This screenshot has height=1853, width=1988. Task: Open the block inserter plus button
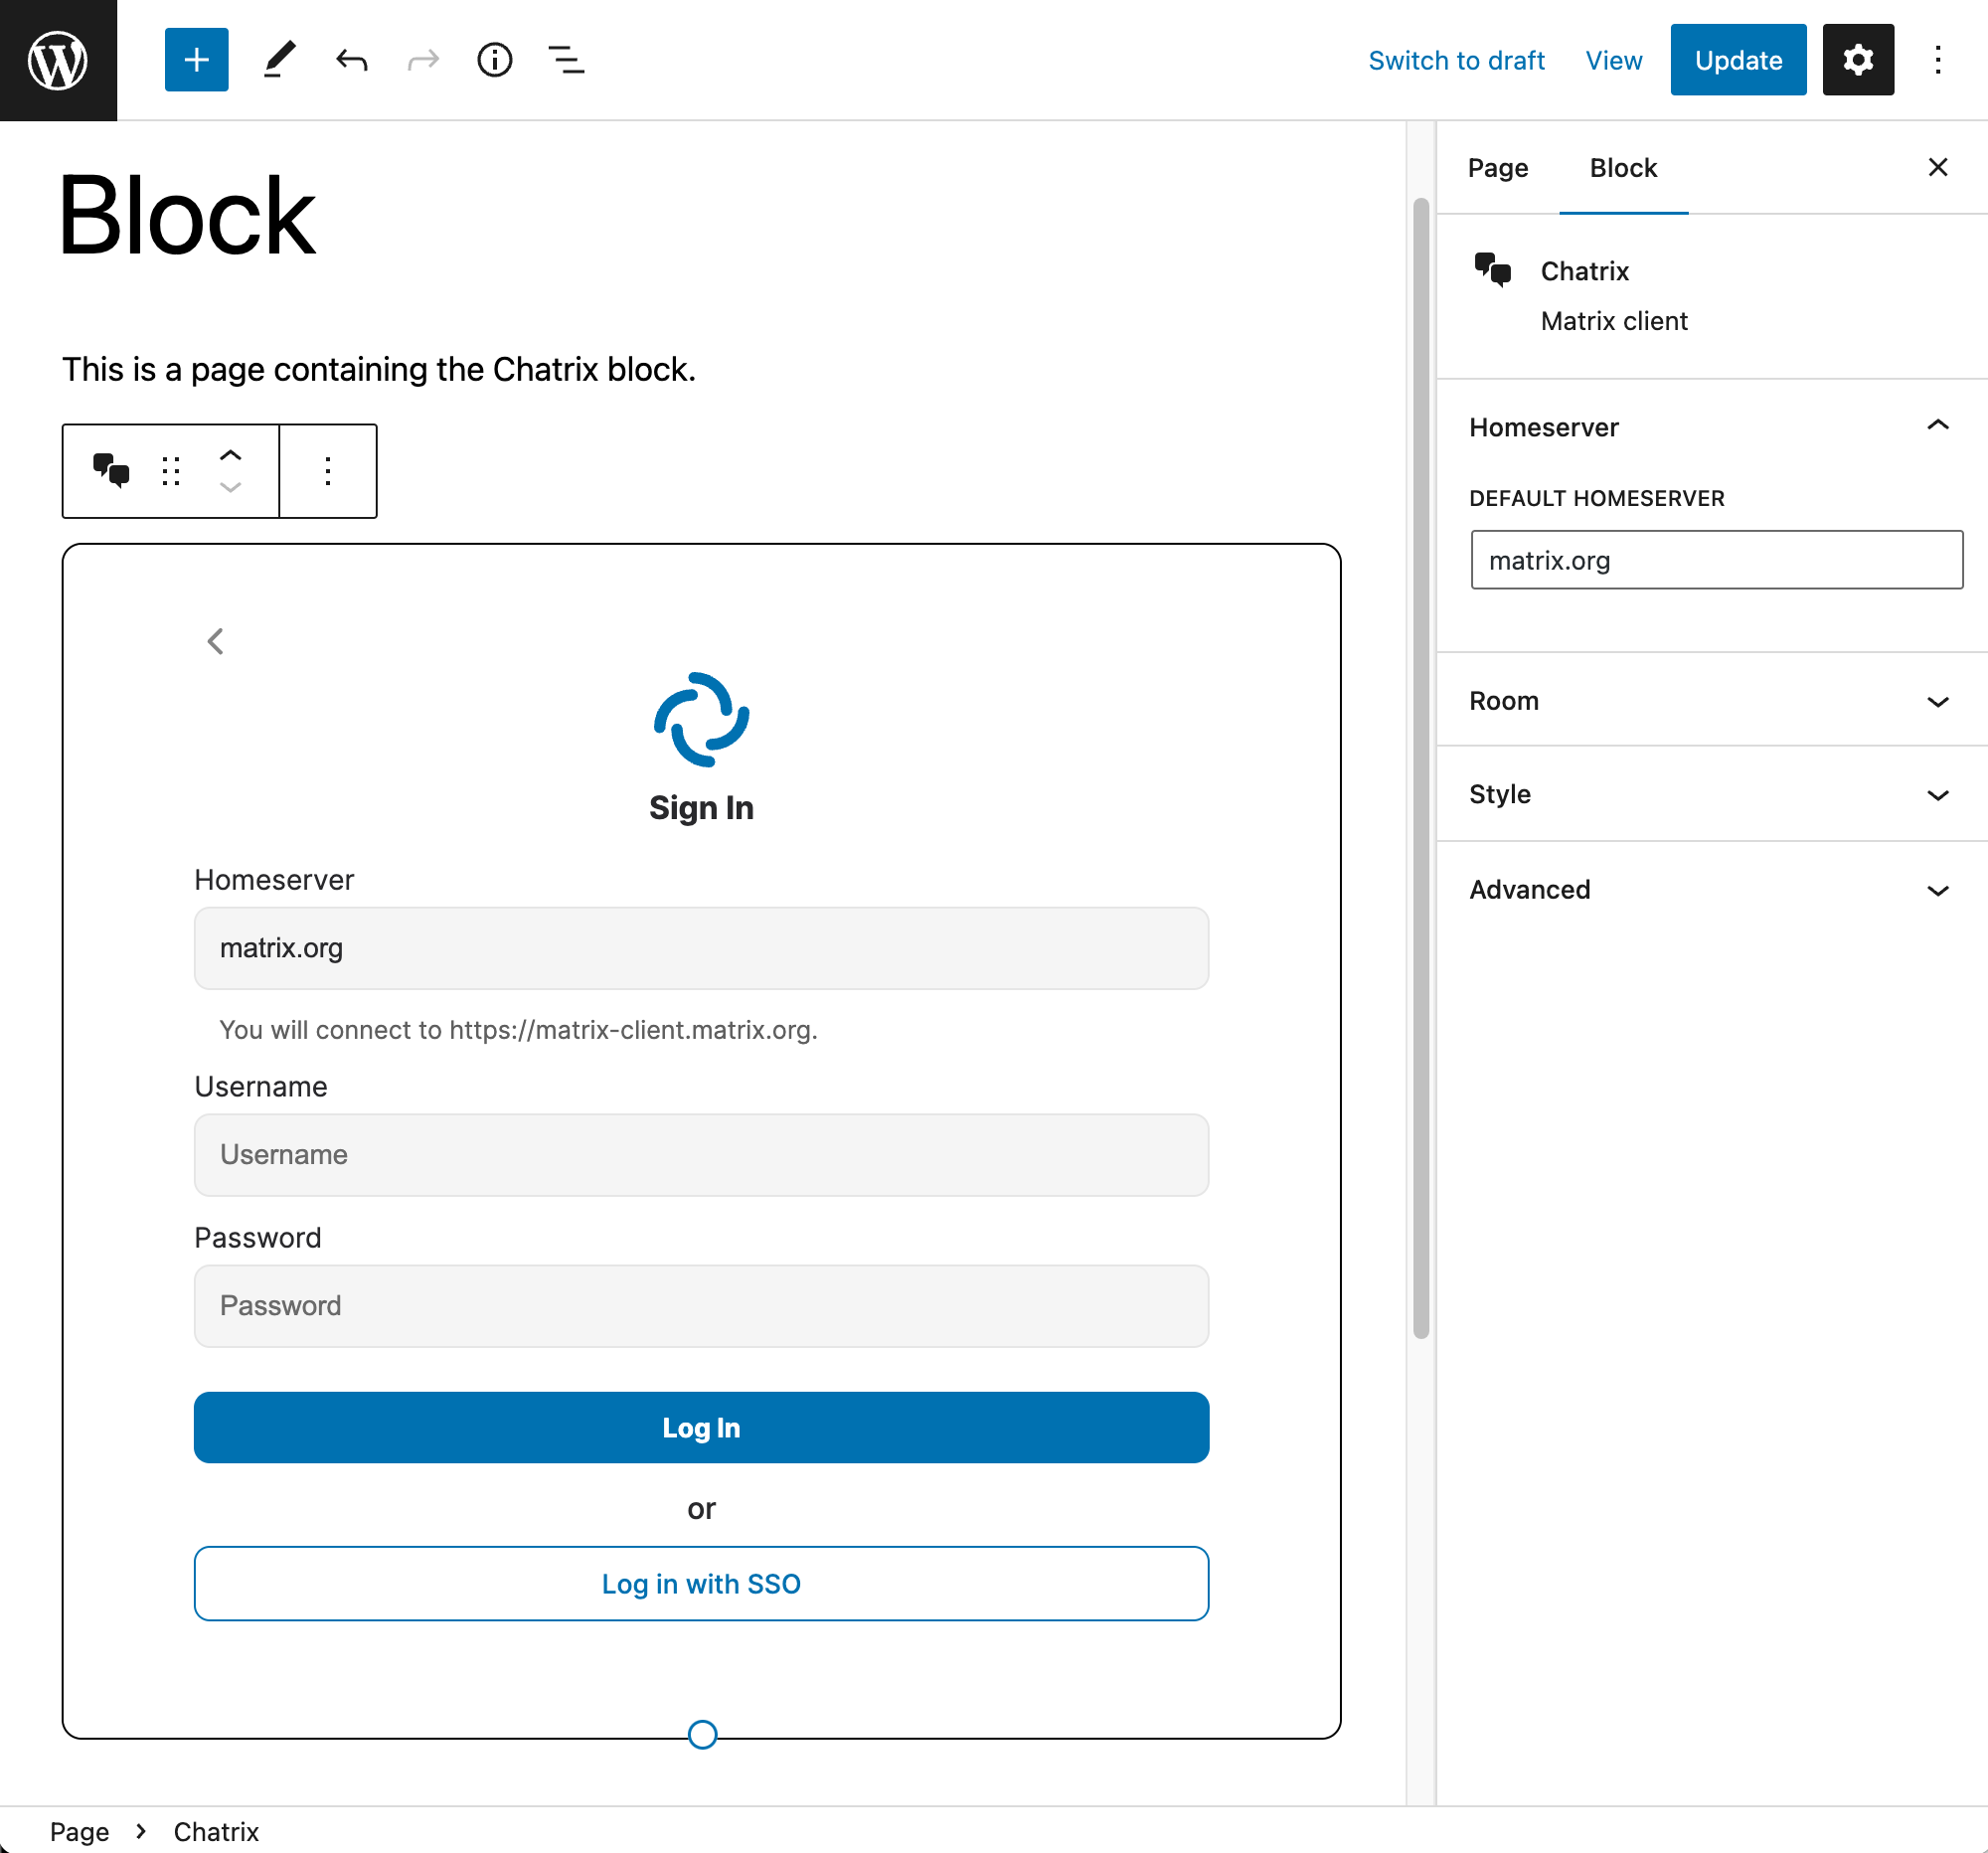click(196, 60)
